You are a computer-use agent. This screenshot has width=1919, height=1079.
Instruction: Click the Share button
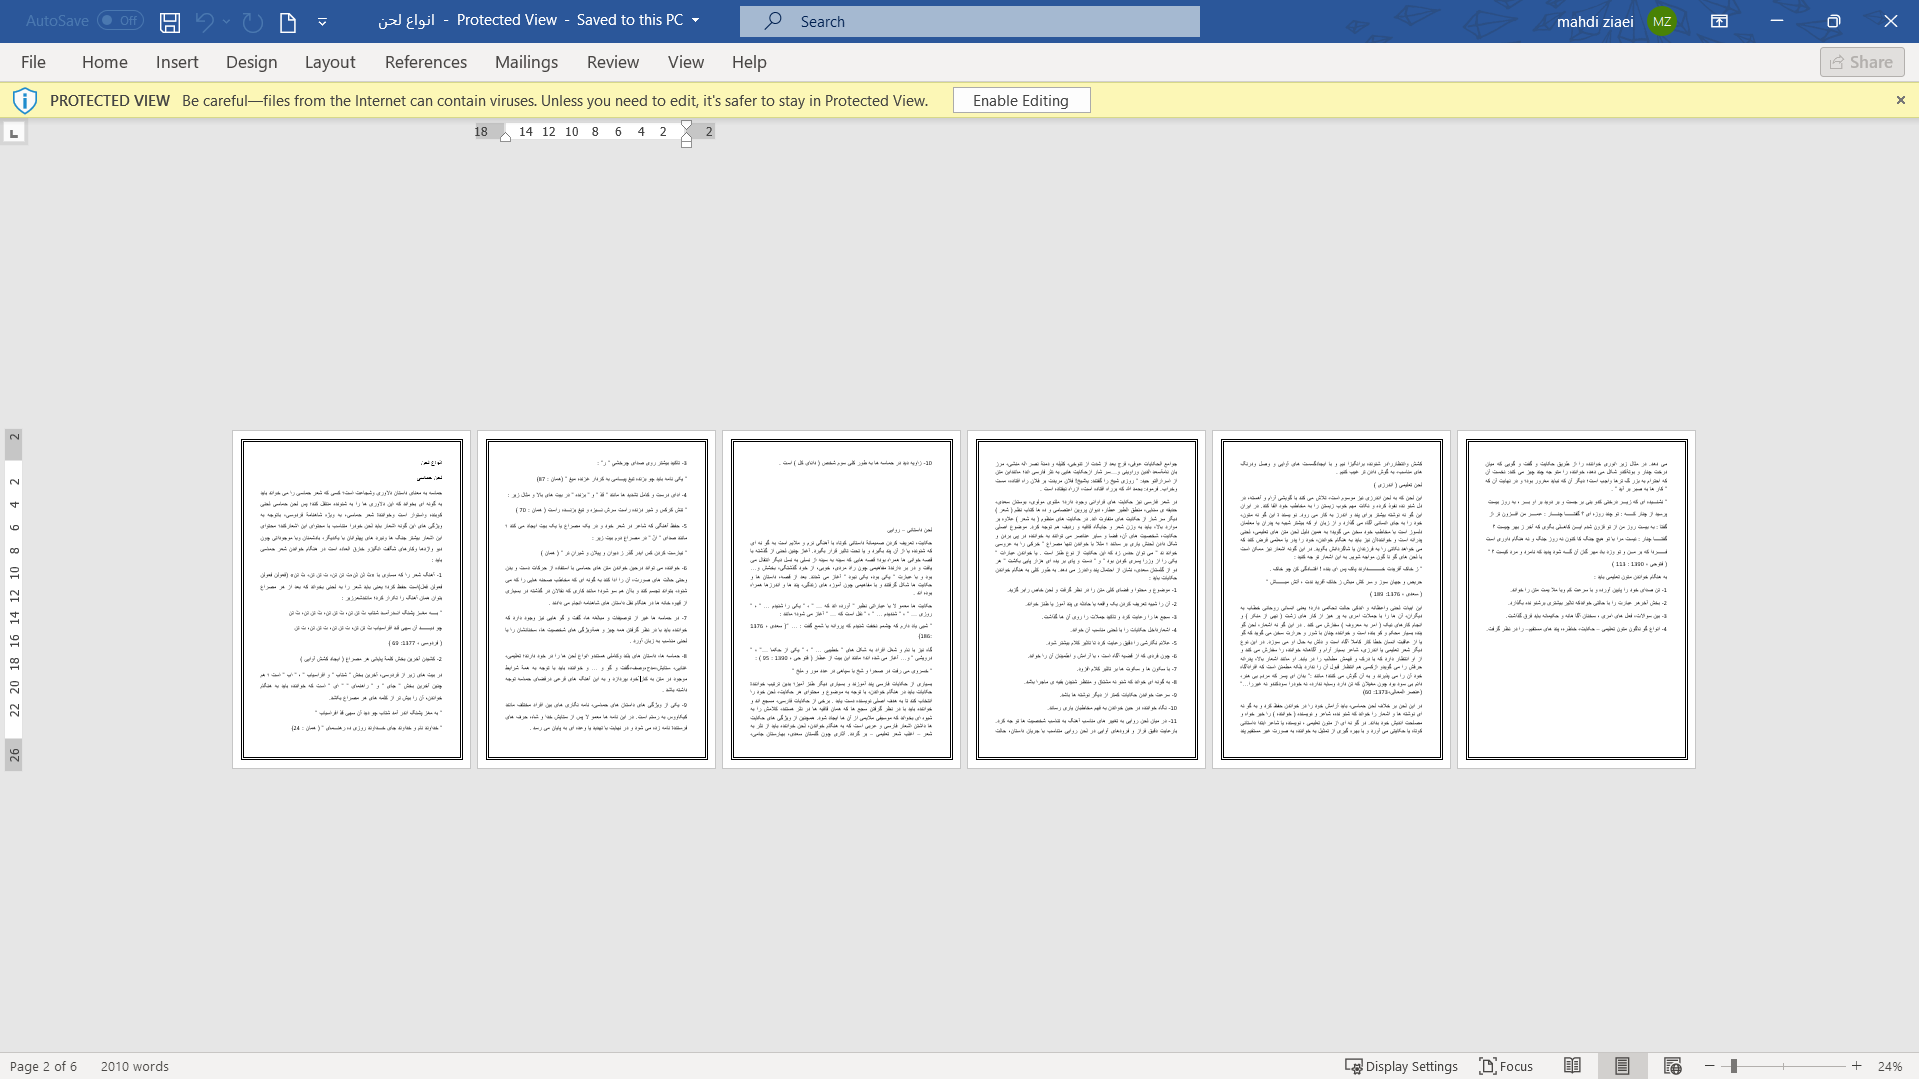1862,62
